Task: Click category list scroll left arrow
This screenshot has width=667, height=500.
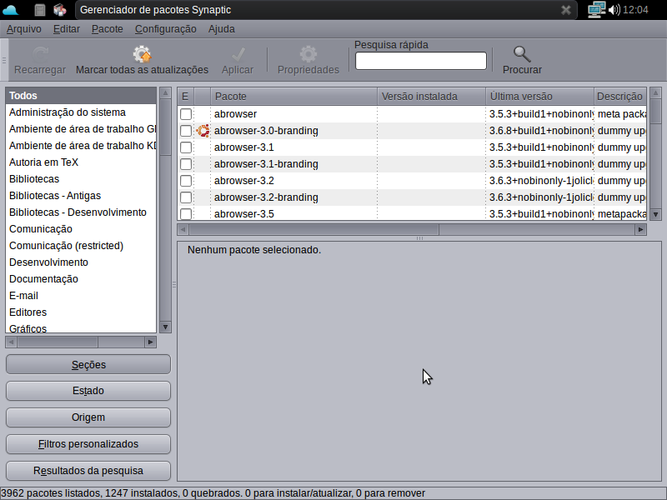Action: click(11, 342)
